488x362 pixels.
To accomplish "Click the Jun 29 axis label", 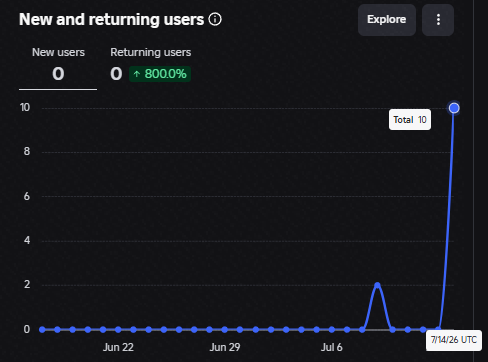I will coord(225,347).
